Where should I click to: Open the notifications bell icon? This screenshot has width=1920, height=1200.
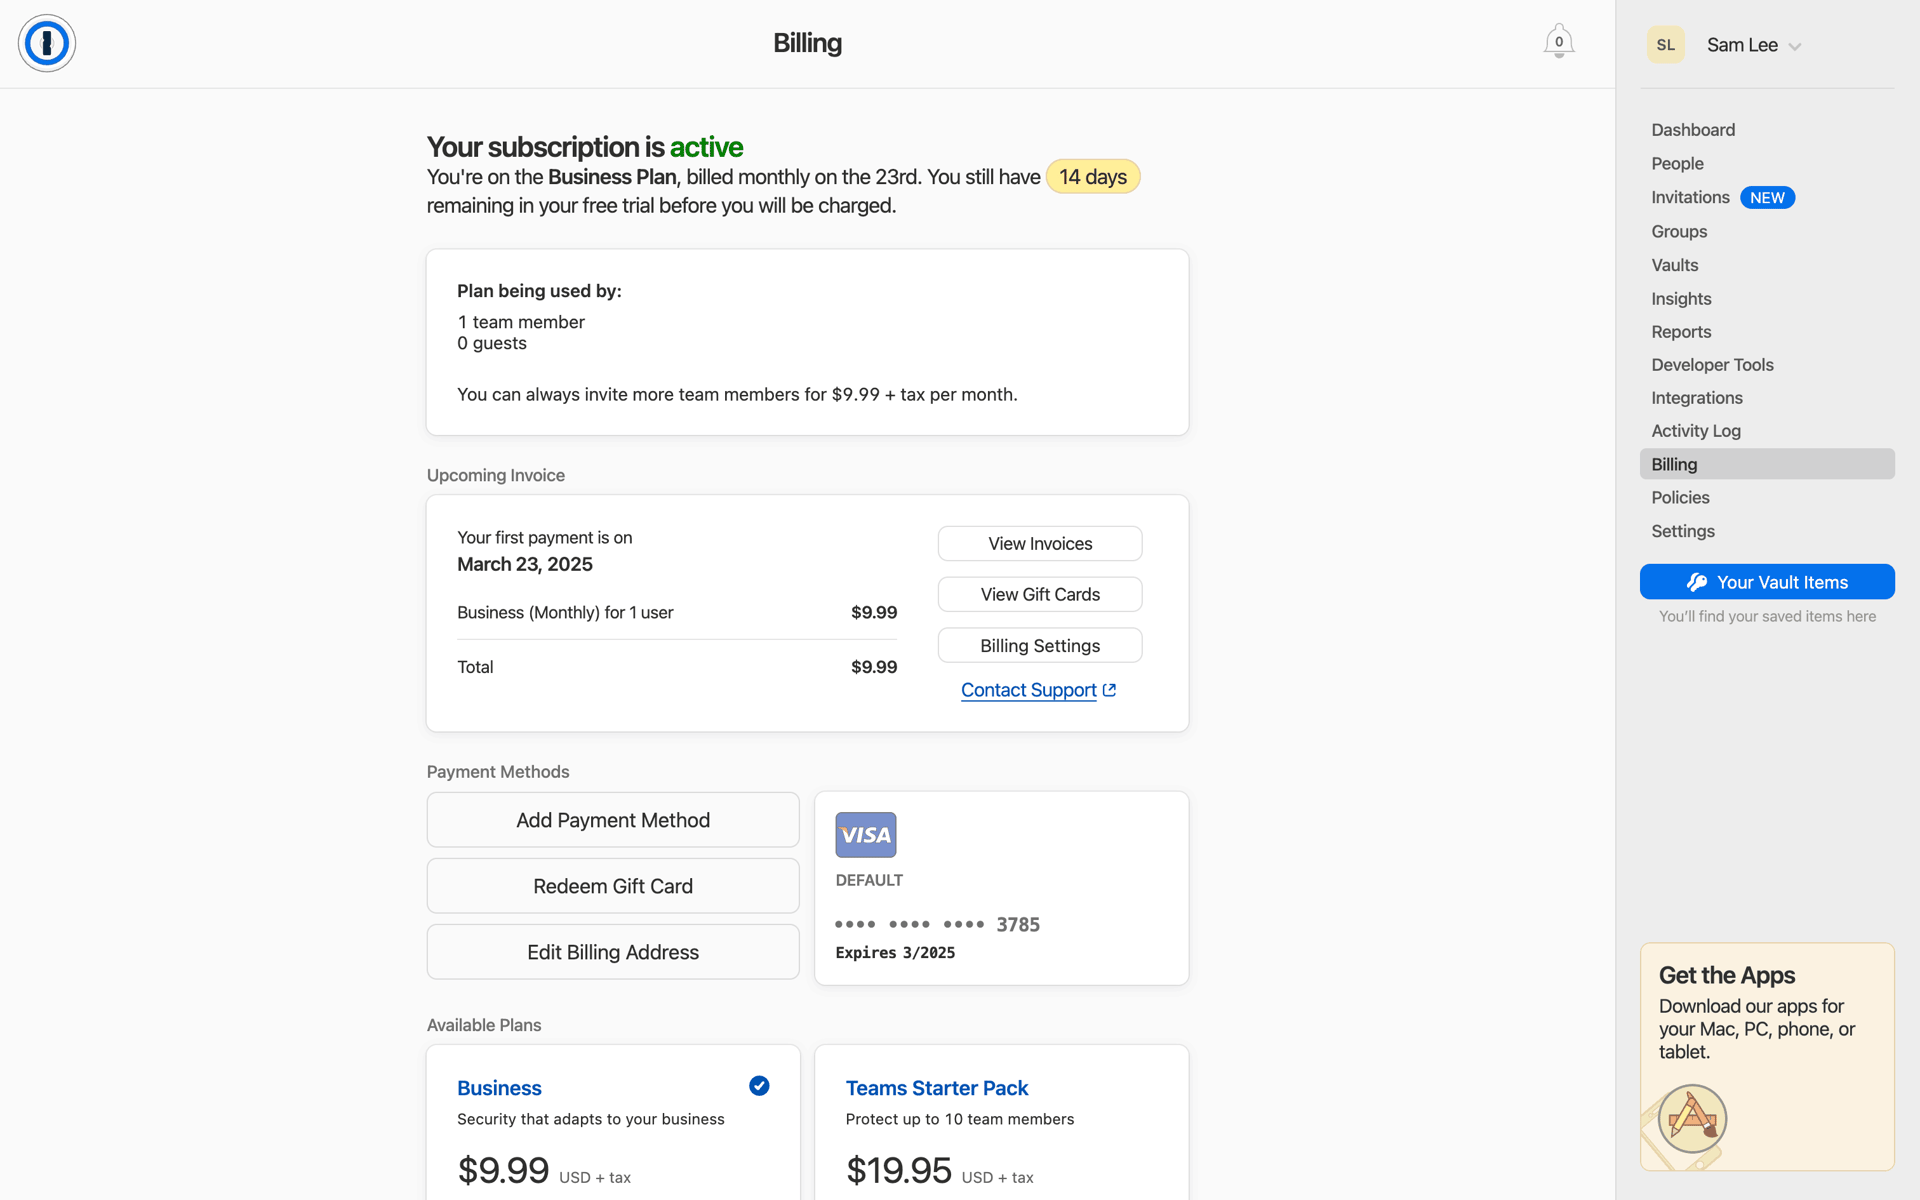1558,42
